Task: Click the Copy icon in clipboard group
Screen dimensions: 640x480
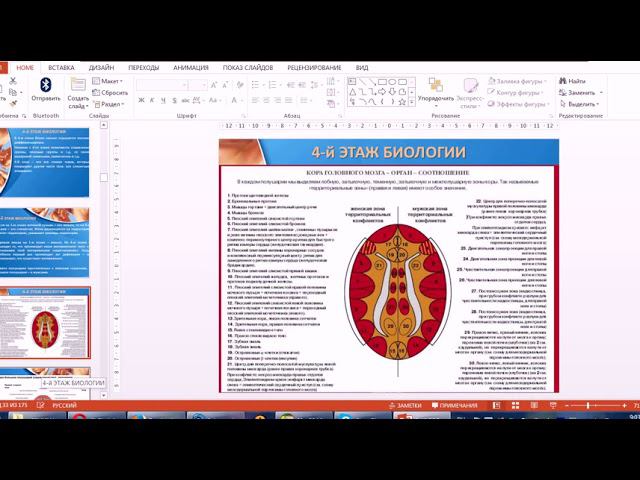Action: (x=13, y=92)
